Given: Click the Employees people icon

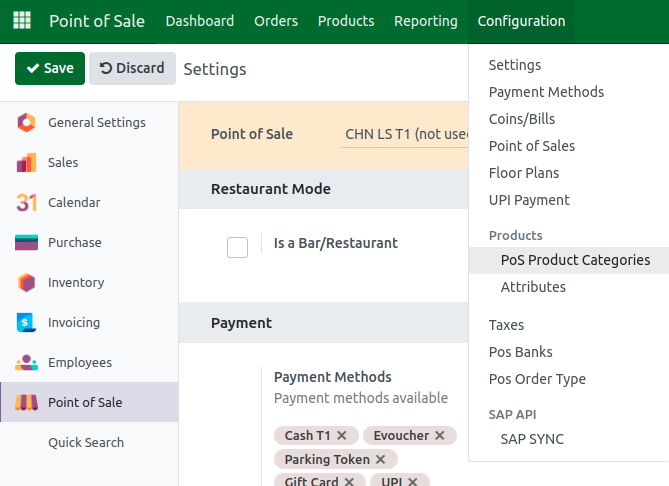Looking at the screenshot, I should pos(26,362).
